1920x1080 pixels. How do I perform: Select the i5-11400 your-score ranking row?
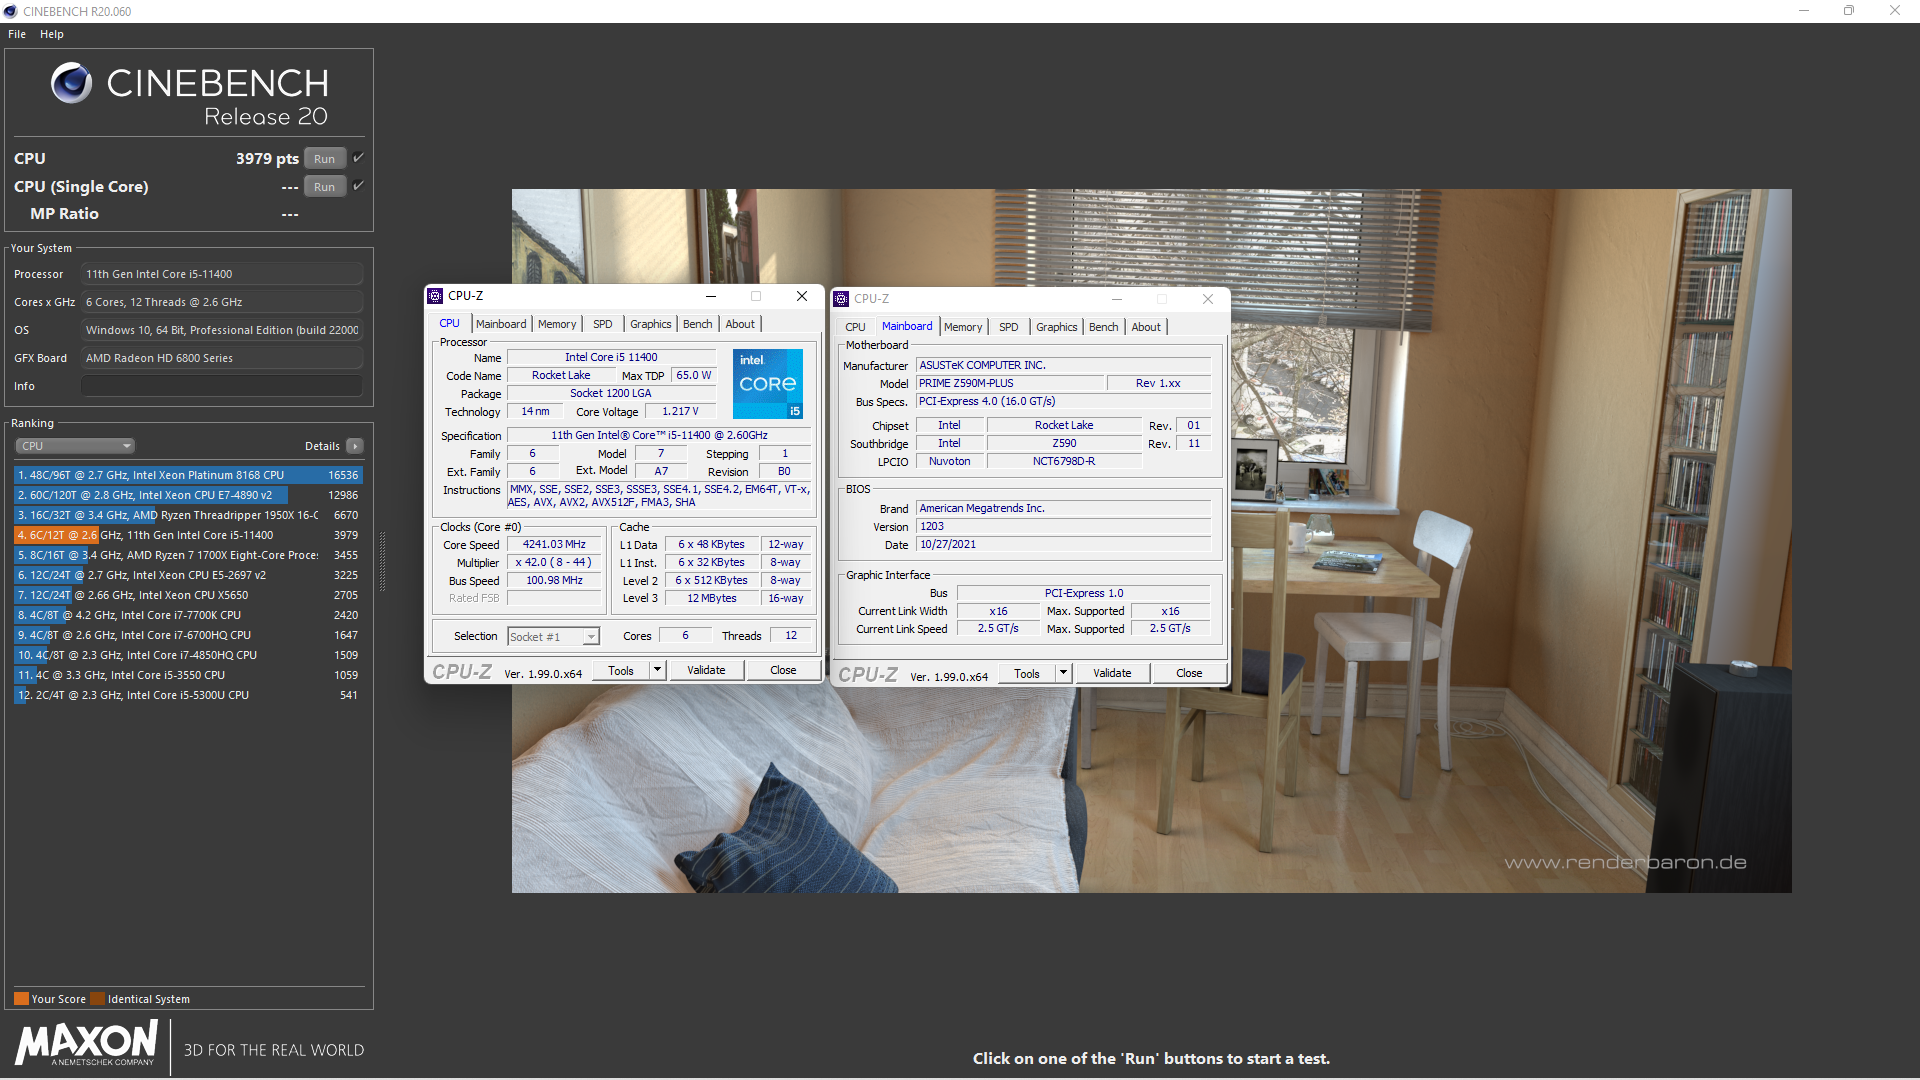[188, 535]
